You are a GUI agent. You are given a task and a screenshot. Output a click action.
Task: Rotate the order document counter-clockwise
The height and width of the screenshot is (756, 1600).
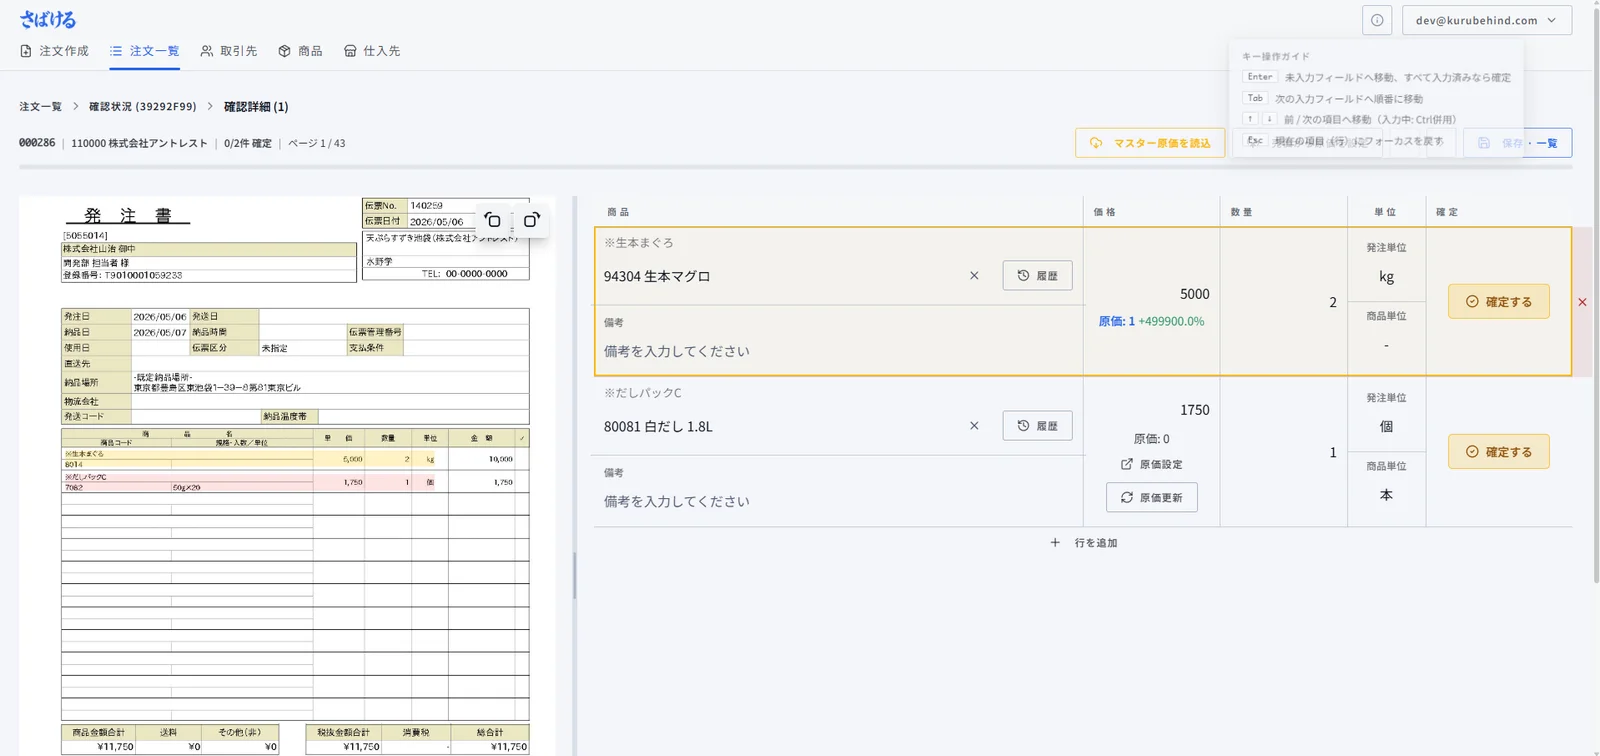click(x=493, y=220)
